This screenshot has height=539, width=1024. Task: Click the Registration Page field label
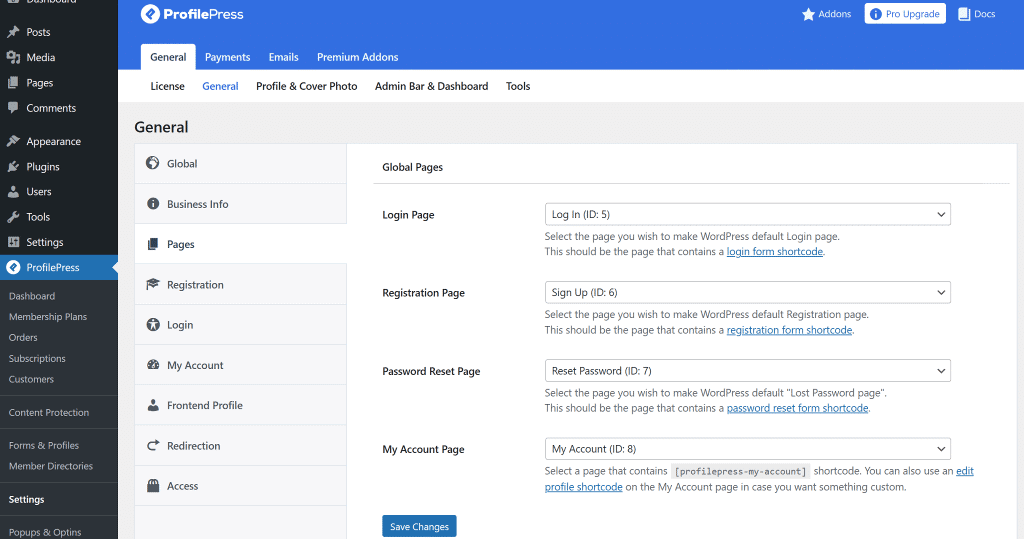click(x=423, y=293)
